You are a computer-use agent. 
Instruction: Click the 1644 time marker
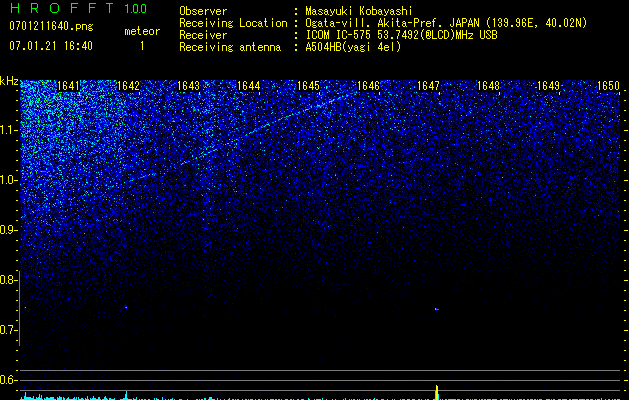coord(248,86)
